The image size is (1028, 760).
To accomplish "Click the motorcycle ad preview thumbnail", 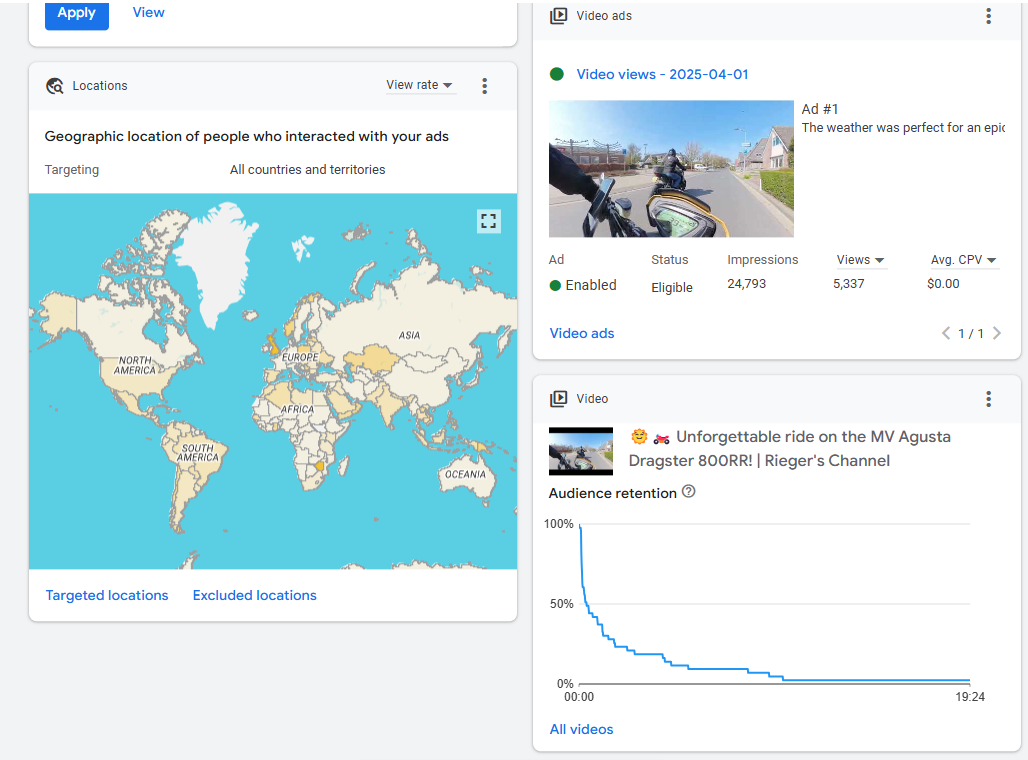I will pyautogui.click(x=671, y=168).
